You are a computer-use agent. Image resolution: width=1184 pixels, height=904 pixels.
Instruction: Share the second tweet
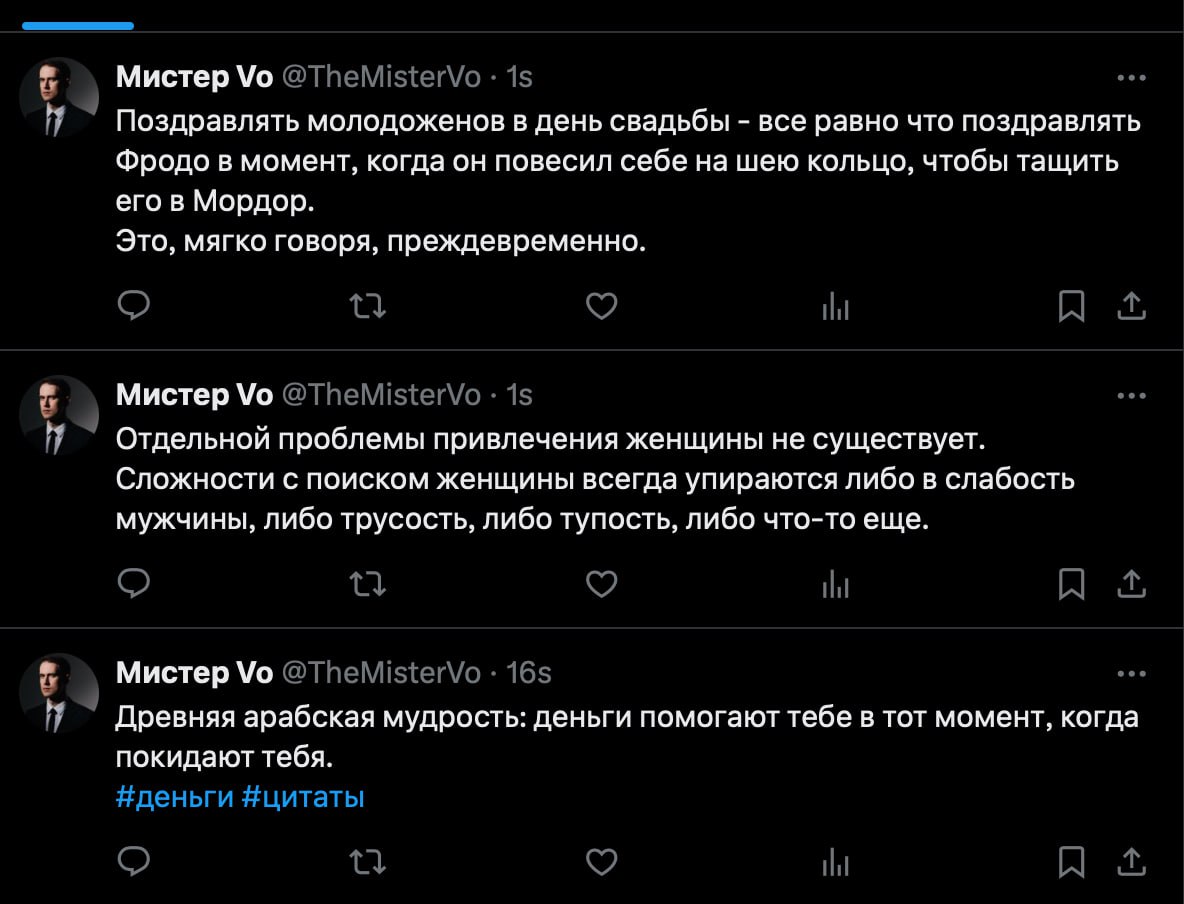(x=1131, y=584)
